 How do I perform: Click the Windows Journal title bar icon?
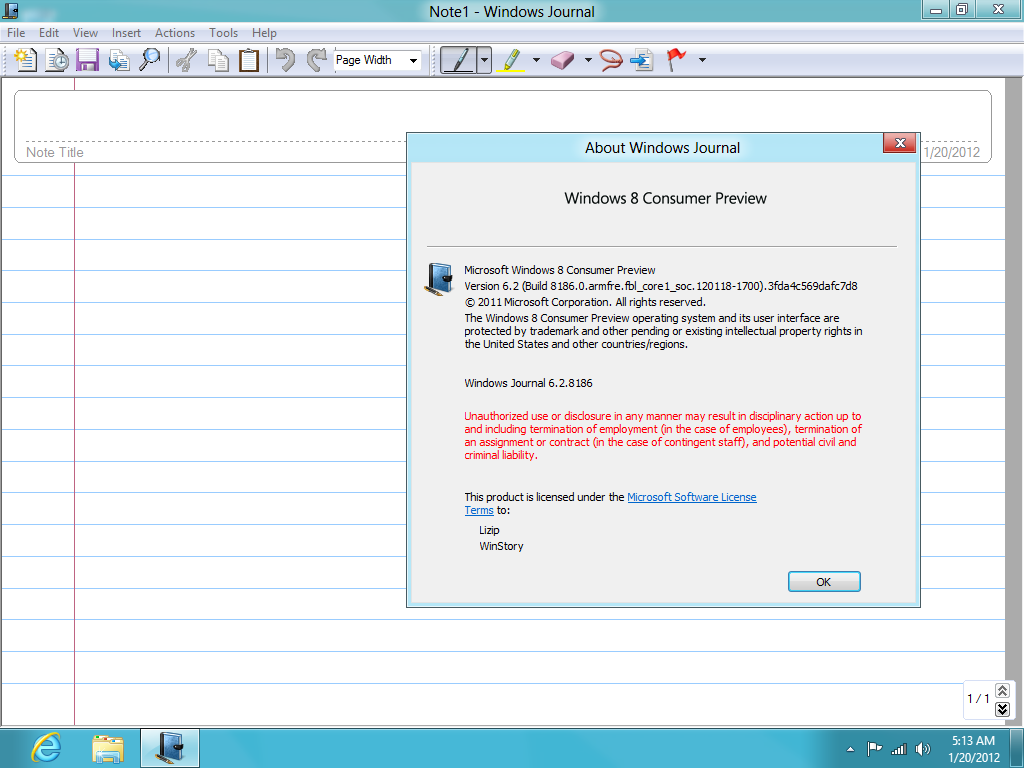[x=10, y=10]
